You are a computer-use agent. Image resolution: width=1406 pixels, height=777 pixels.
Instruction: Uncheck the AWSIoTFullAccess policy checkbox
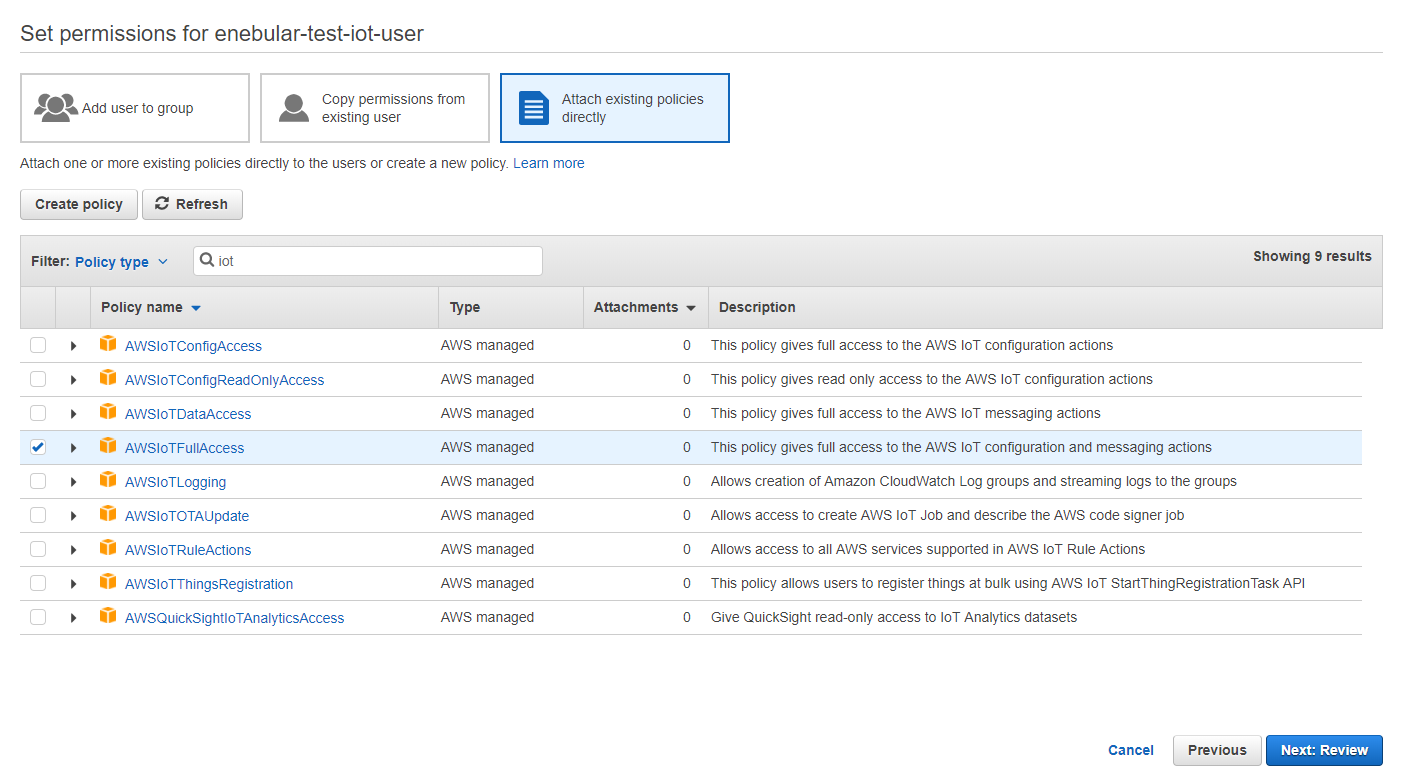38,447
